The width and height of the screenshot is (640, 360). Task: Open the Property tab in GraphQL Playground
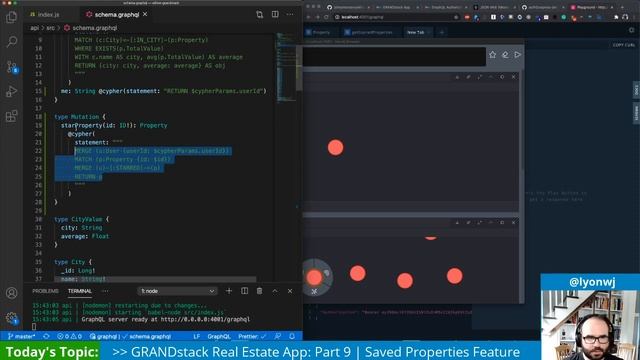321,32
